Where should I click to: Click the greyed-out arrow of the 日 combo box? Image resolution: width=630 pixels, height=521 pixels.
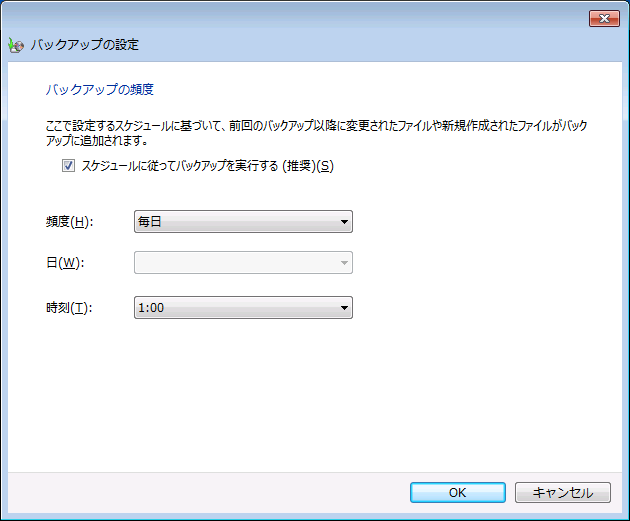(343, 263)
